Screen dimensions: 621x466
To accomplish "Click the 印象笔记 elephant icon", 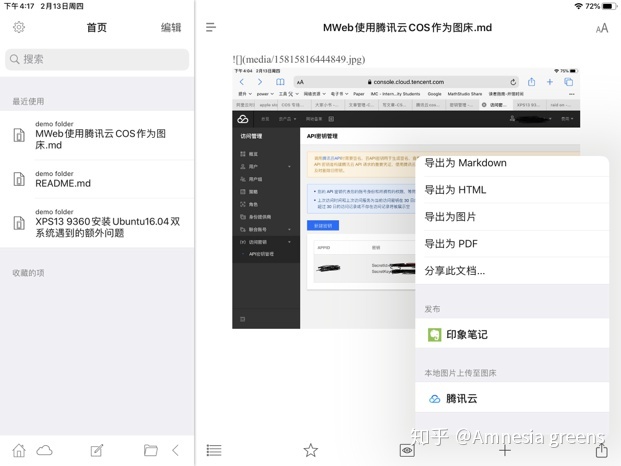I will click(x=434, y=335).
